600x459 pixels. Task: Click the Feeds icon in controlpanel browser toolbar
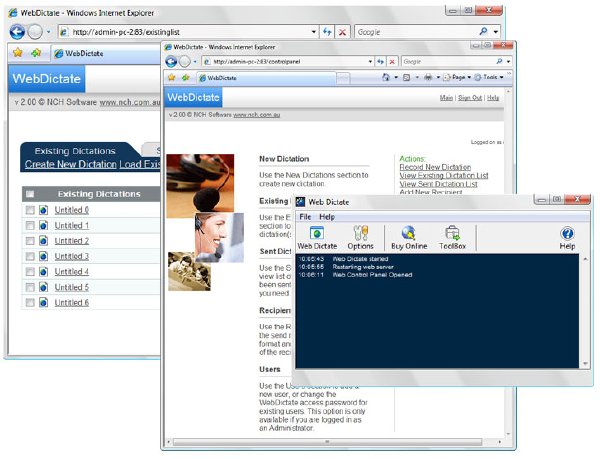(406, 77)
